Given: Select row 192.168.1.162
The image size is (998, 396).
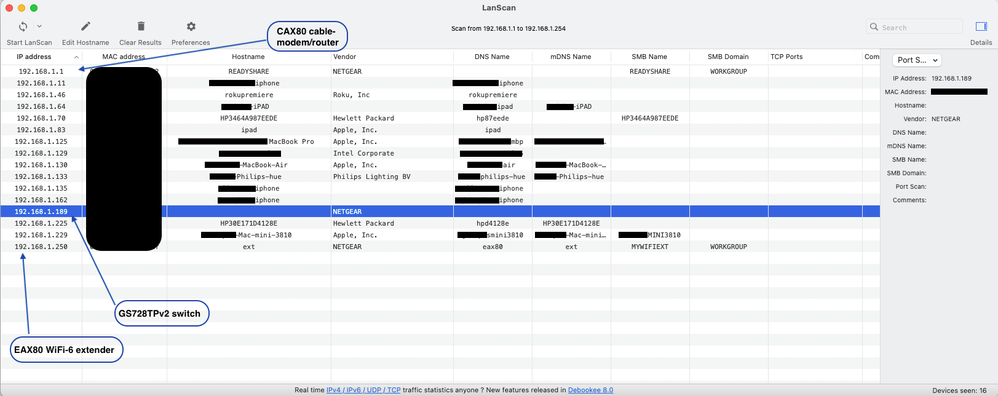Looking at the screenshot, I should pos(440,200).
